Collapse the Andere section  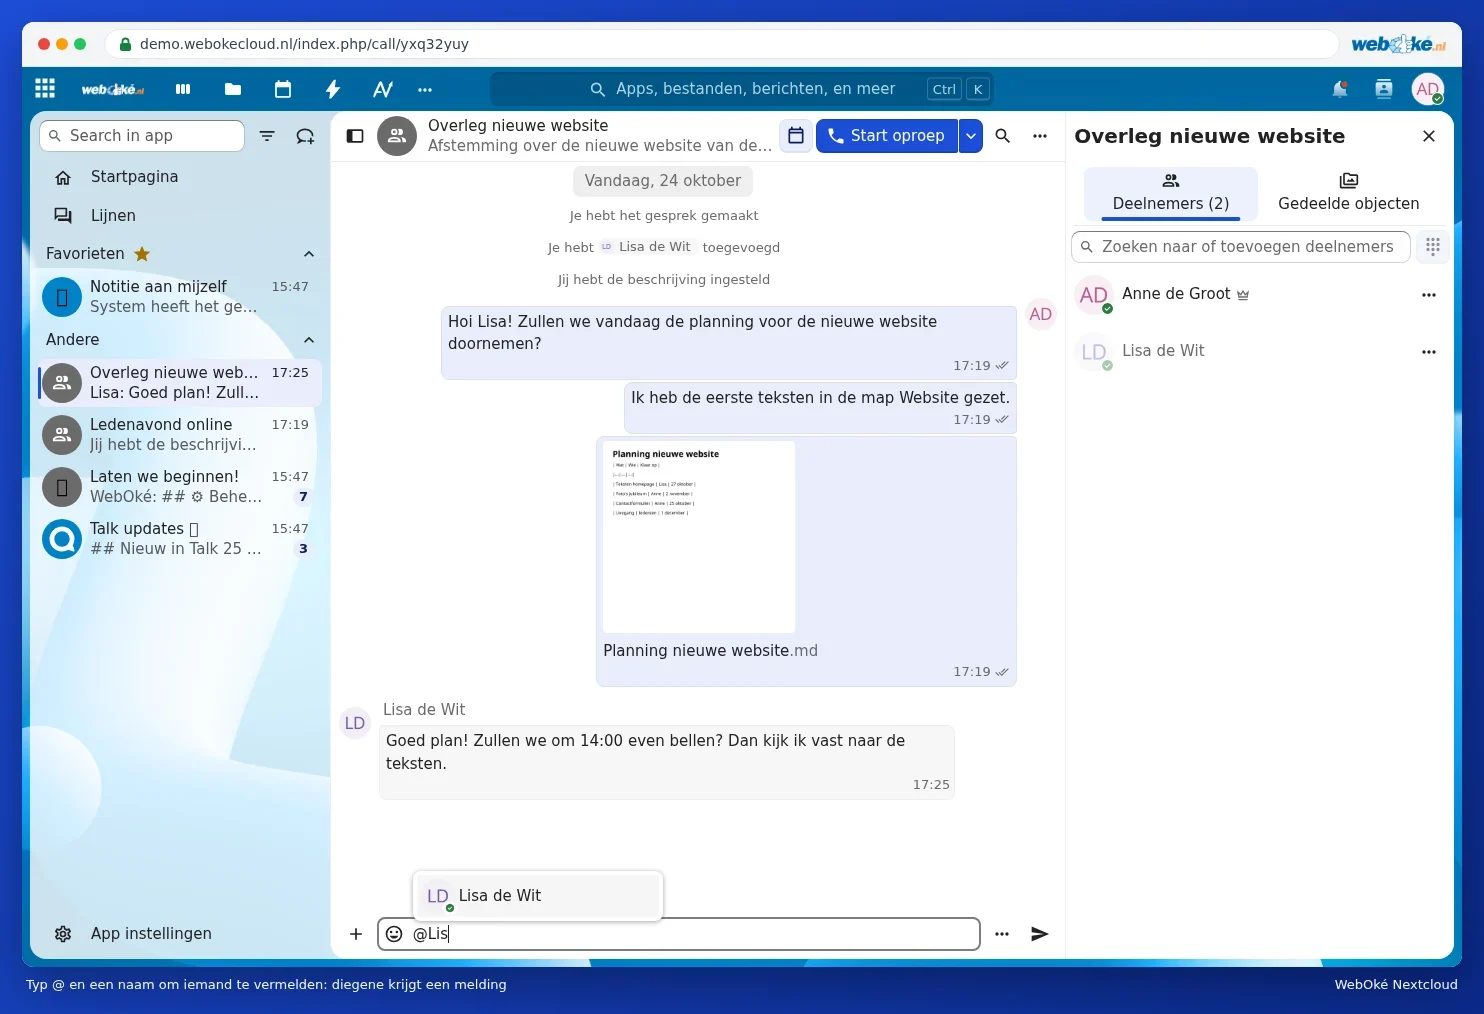coord(309,340)
